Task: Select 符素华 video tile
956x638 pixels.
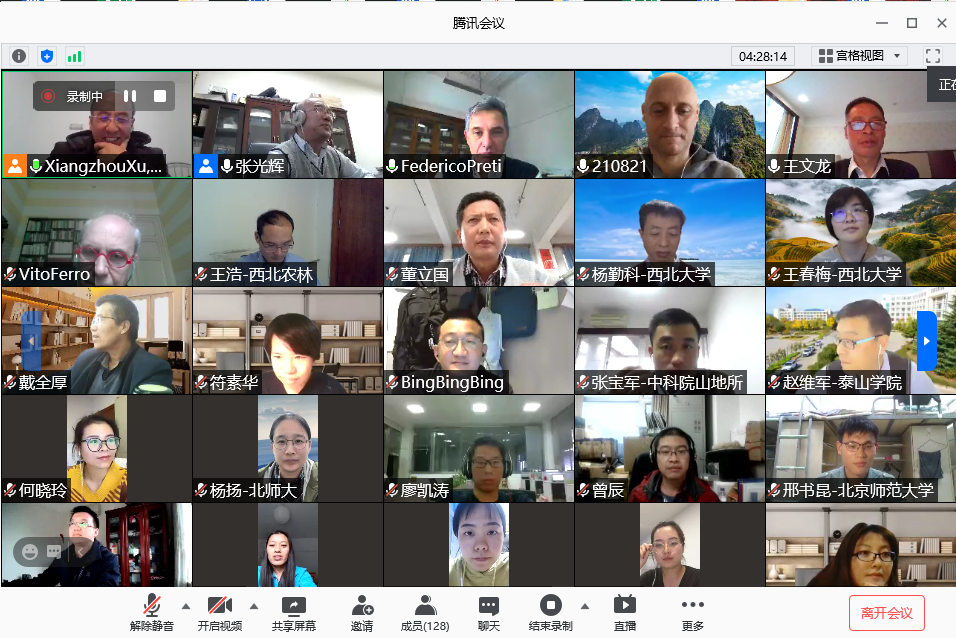Action: [x=288, y=340]
